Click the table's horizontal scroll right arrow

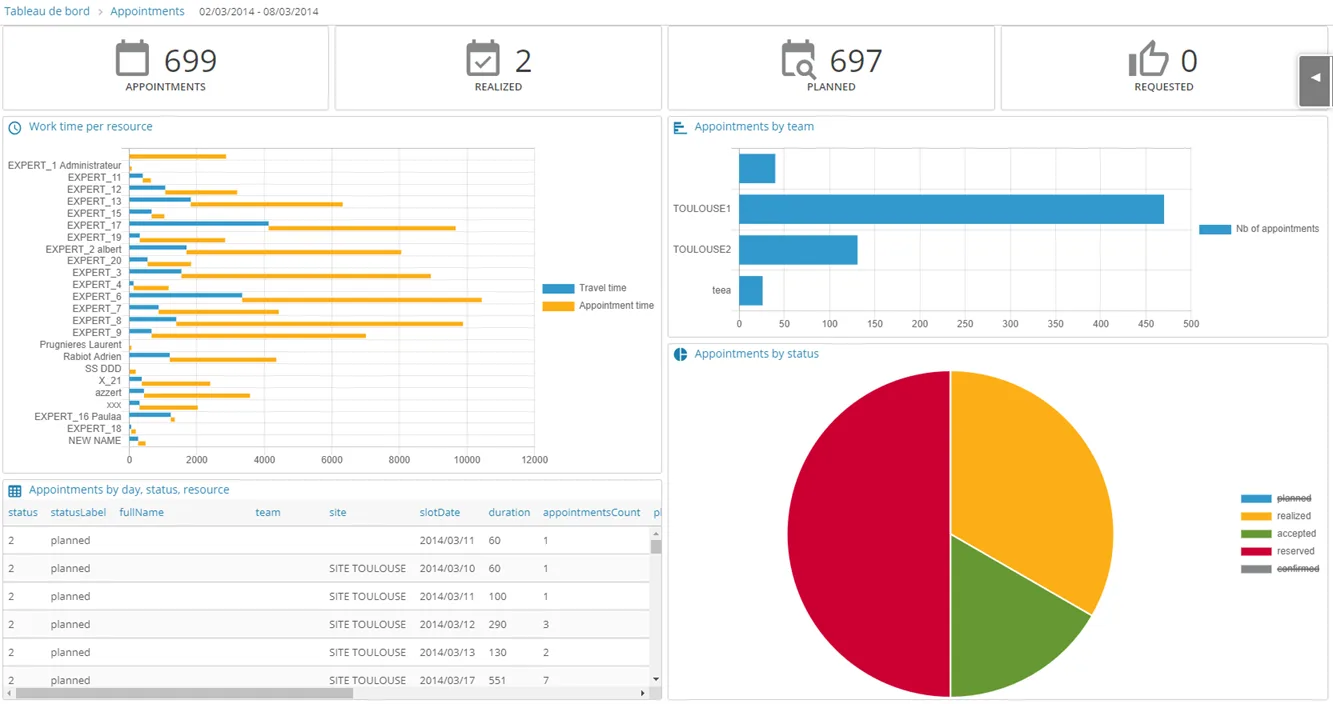(x=643, y=693)
